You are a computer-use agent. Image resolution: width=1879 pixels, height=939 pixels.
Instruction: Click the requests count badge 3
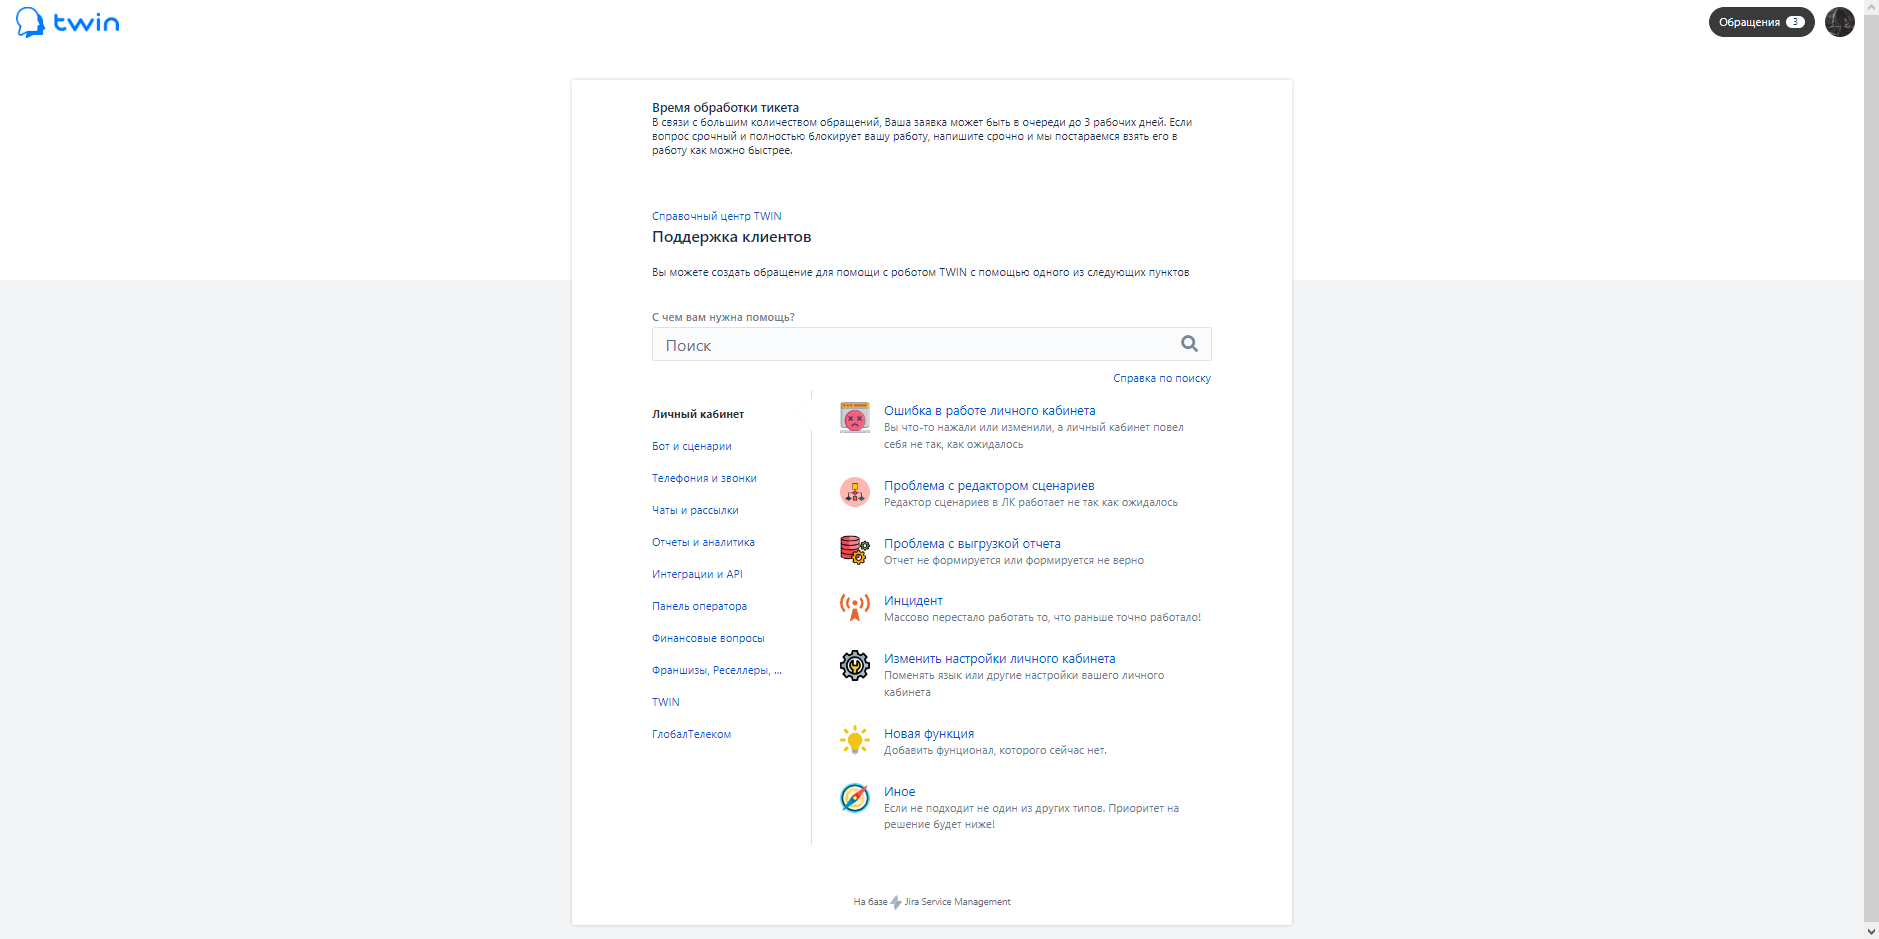1795,22
